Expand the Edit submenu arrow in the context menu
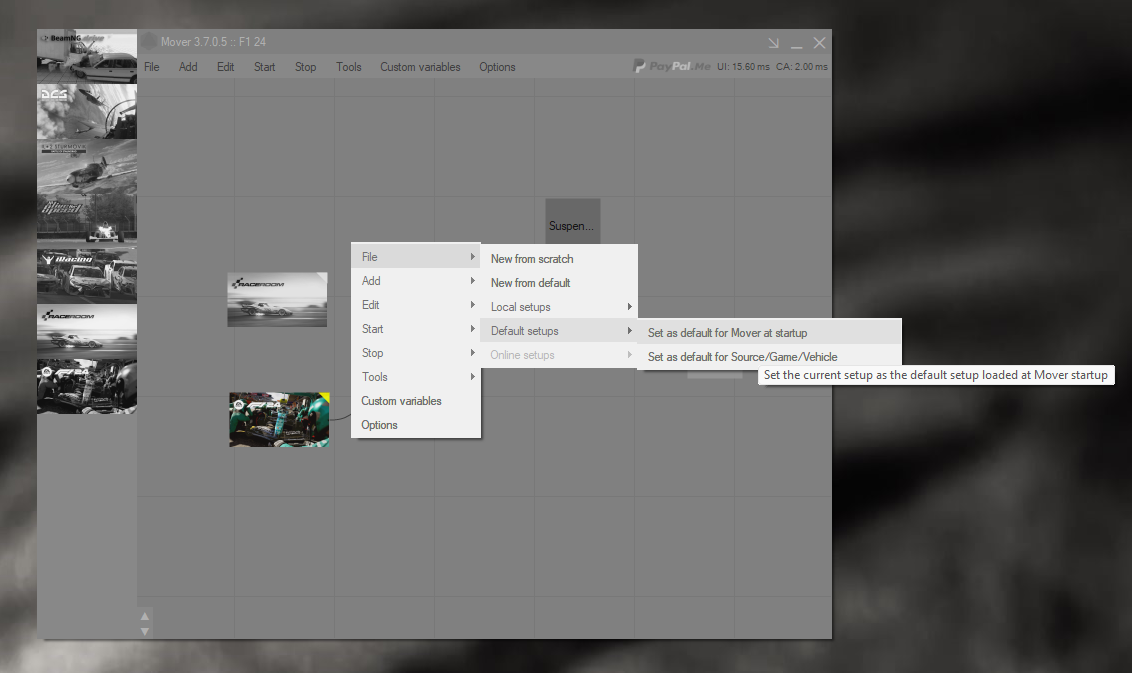 472,305
